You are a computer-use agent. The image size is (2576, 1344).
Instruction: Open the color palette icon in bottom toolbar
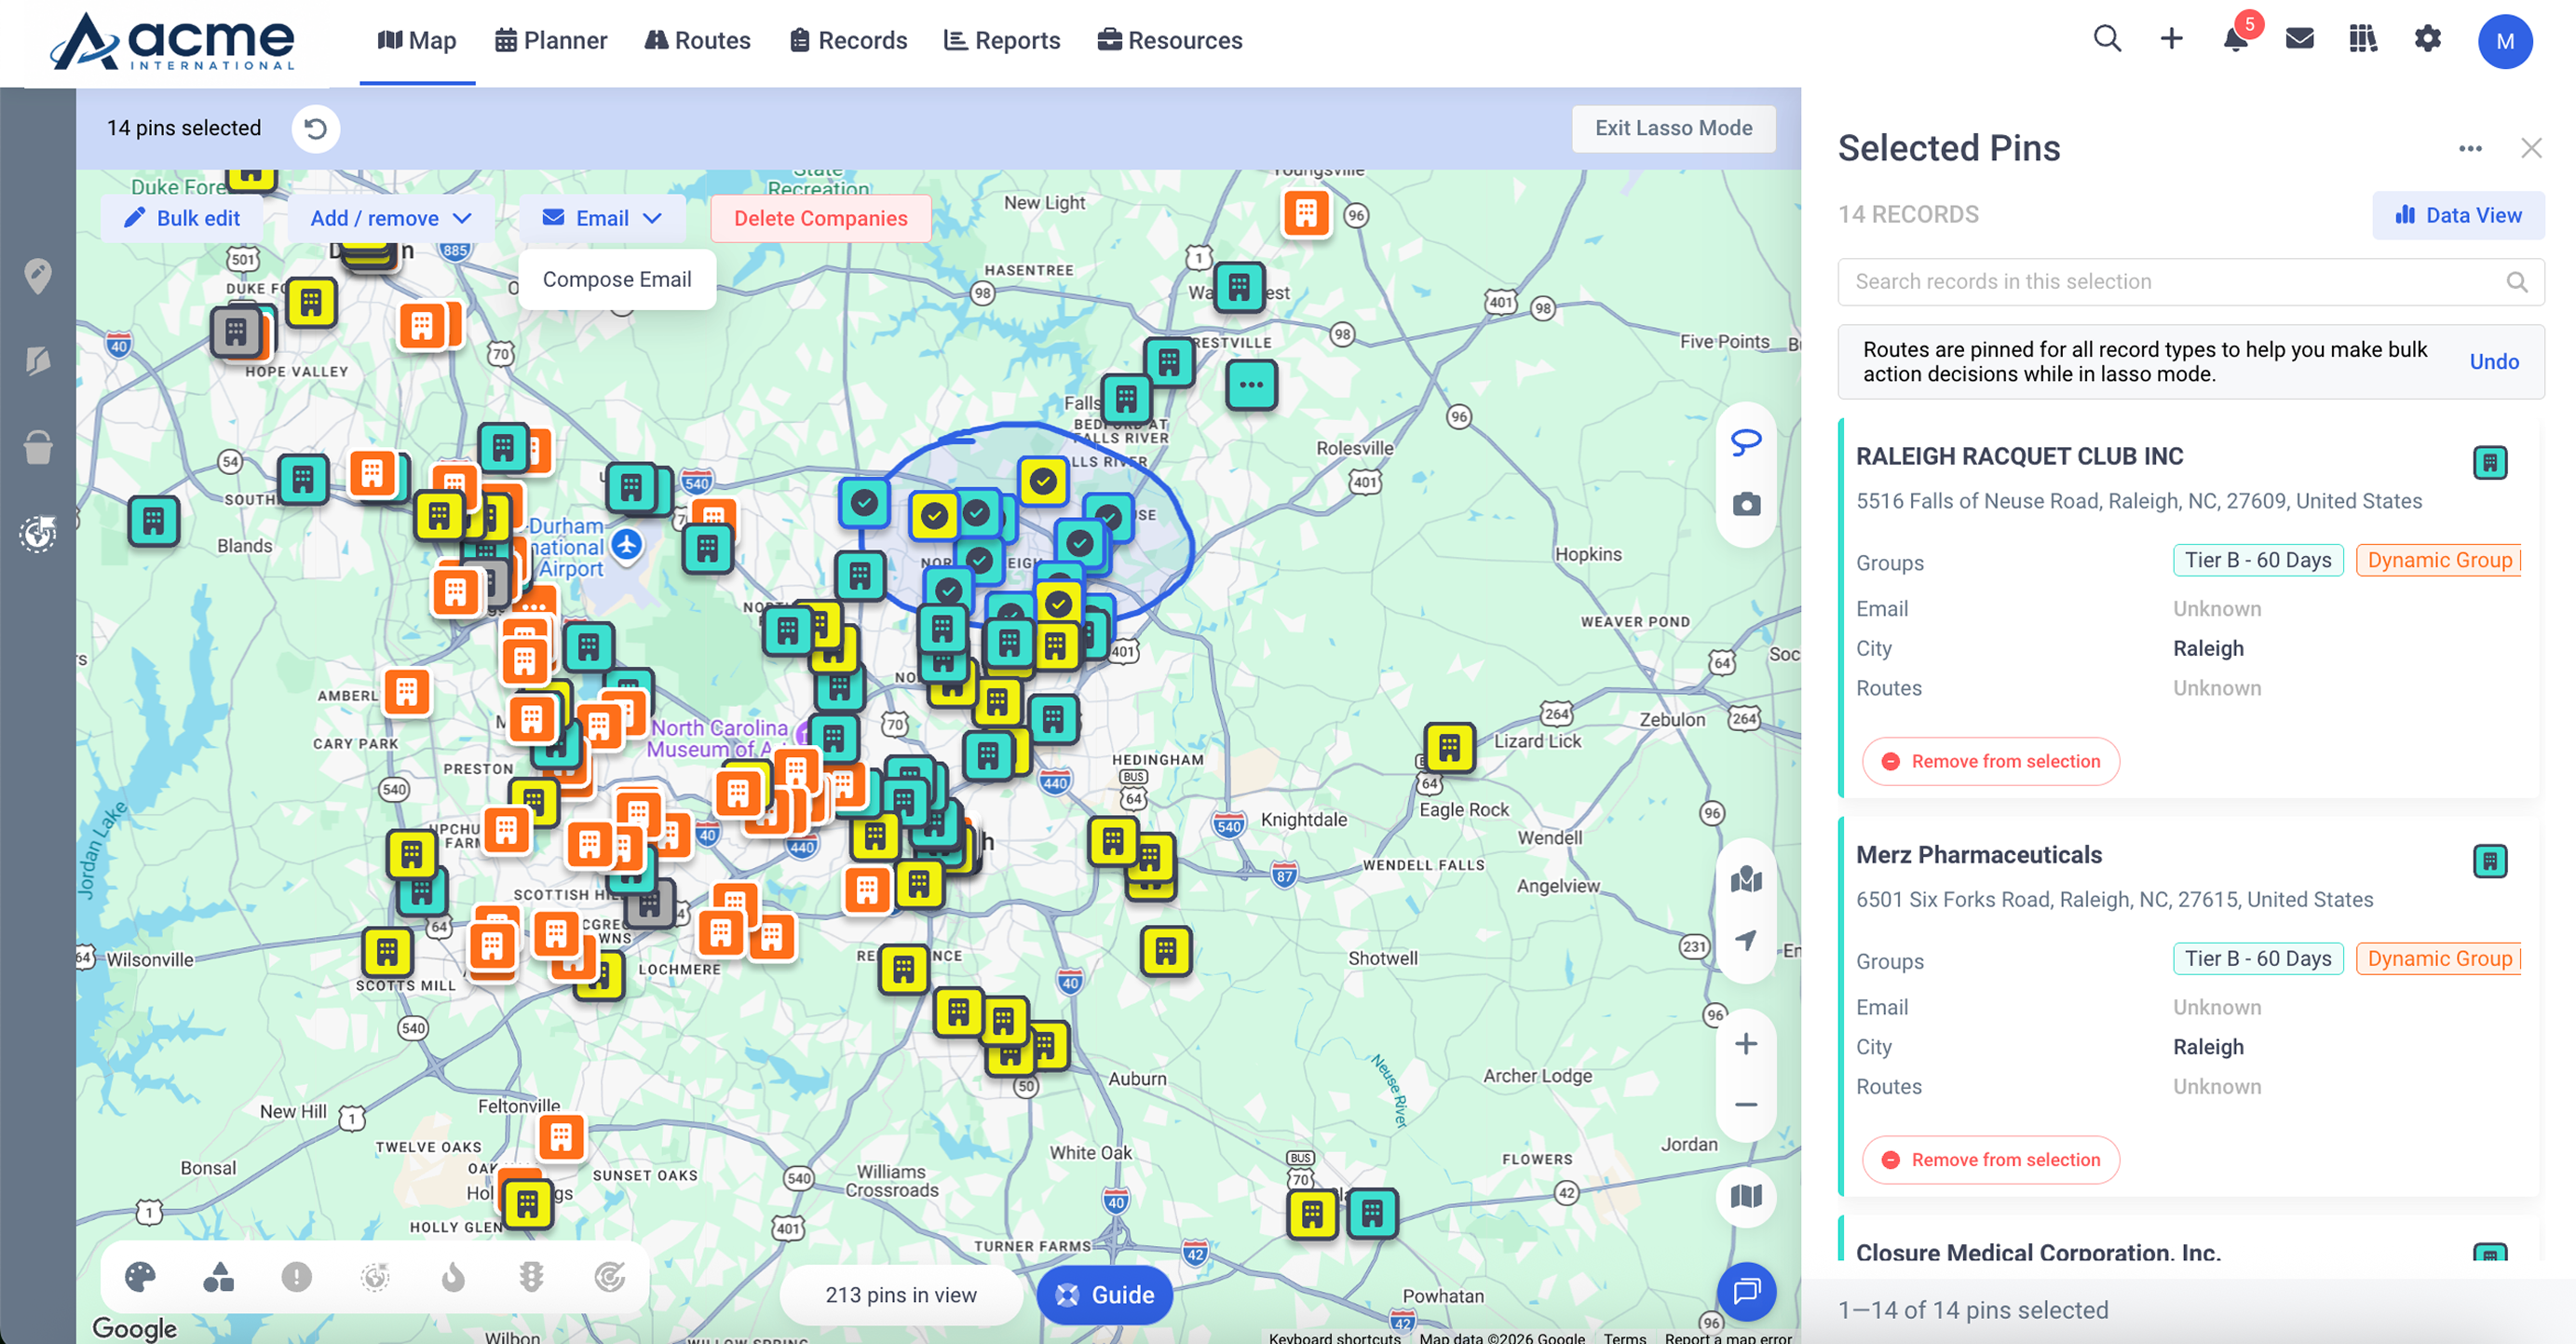(x=140, y=1277)
